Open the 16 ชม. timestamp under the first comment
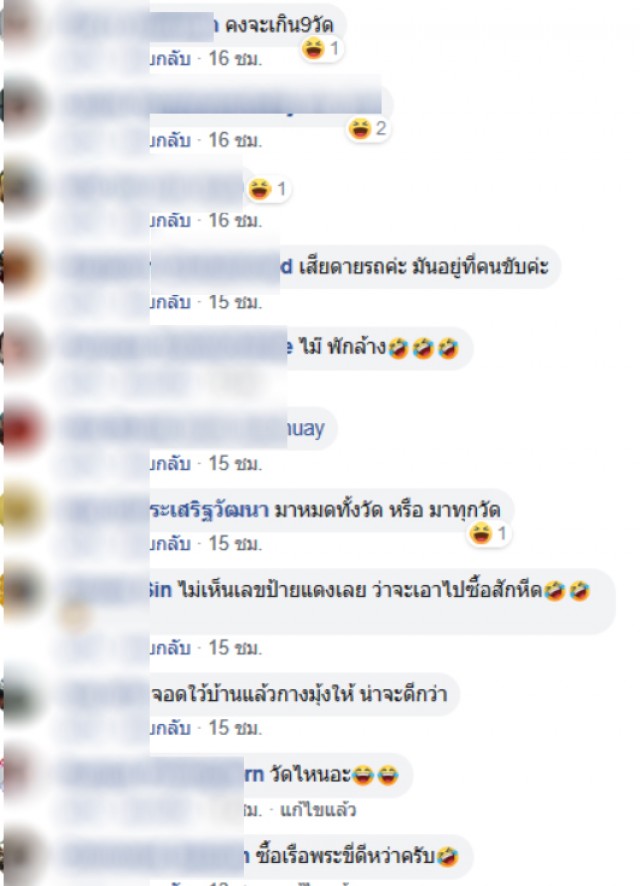The width and height of the screenshot is (640, 886). [x=235, y=59]
